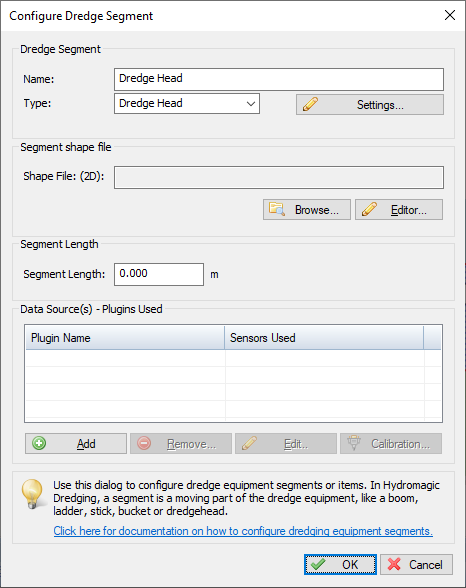
Task: Click the green checkmark on OK
Action: tap(318, 564)
